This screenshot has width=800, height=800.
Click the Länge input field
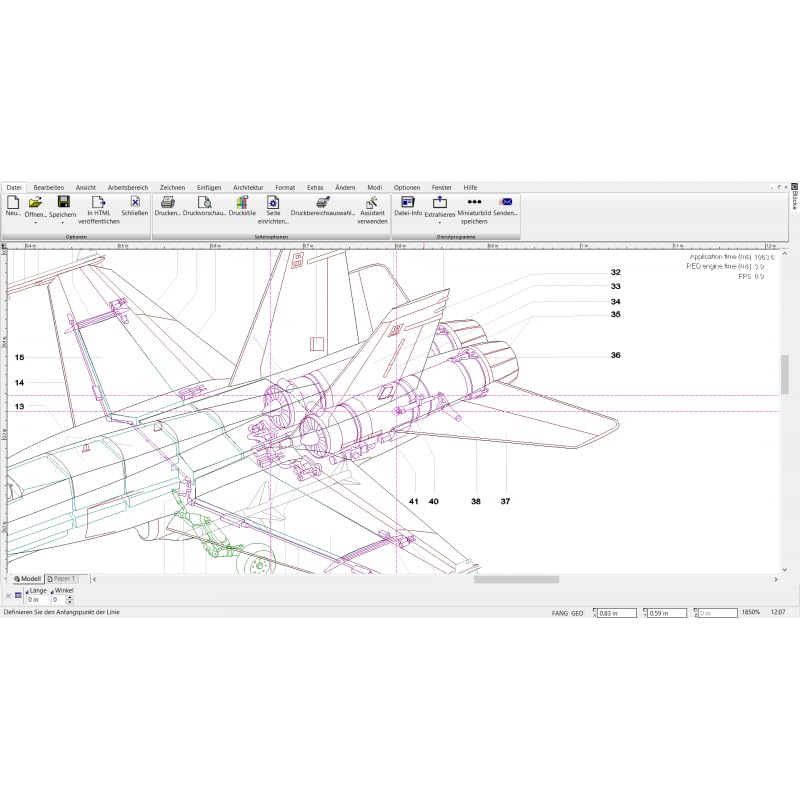[x=38, y=599]
